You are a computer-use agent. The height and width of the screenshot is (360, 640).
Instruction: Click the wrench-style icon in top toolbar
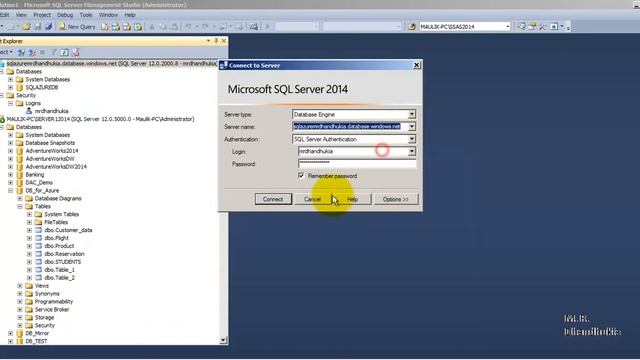(542, 27)
